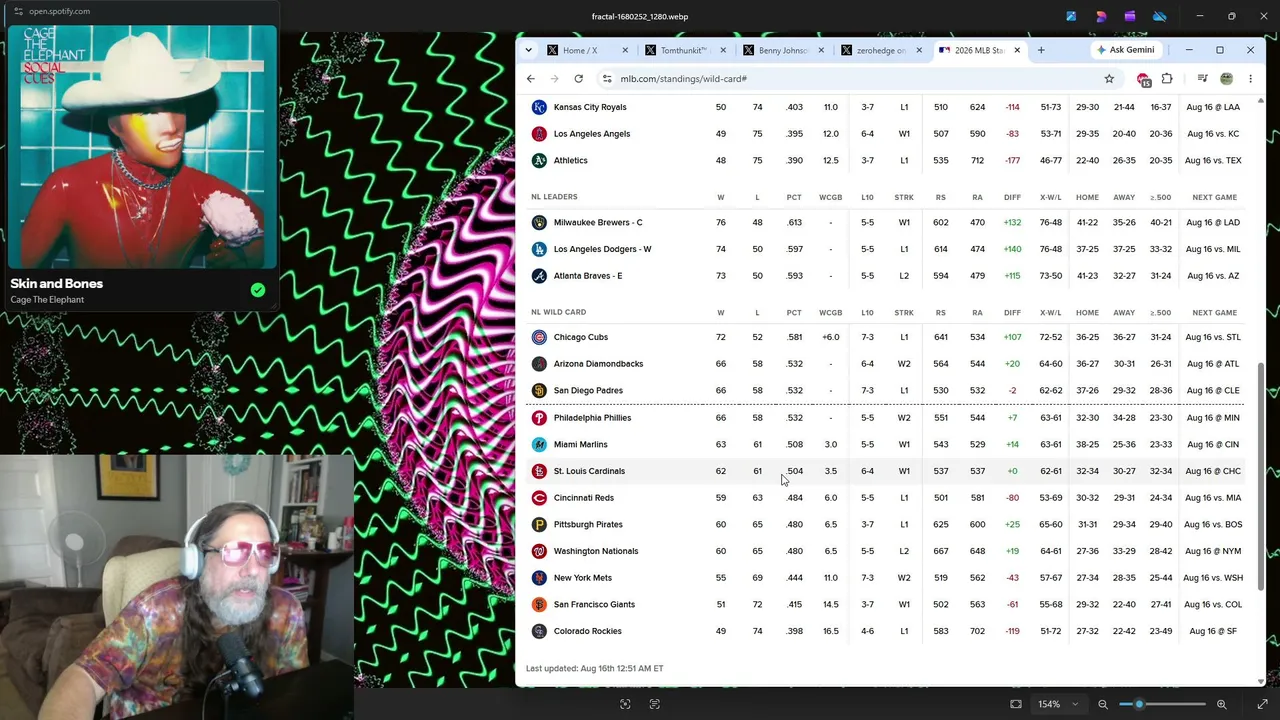Click the Skin and Bones song title
Screen dimensions: 1280x720
[57, 284]
